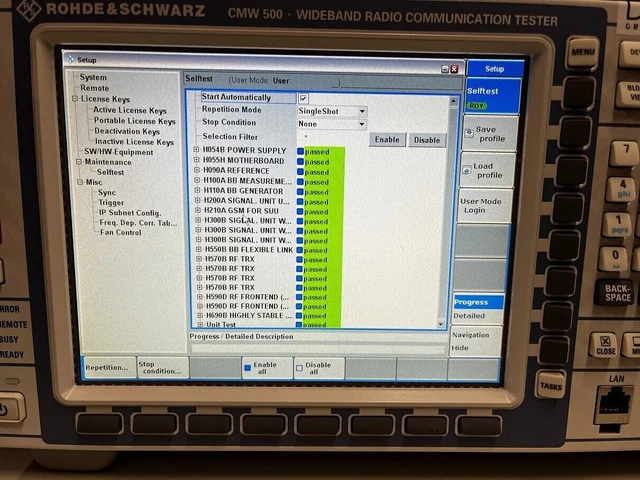Expand the H090A REFERENCE test node
This screenshot has width=640, height=480.
click(x=197, y=170)
